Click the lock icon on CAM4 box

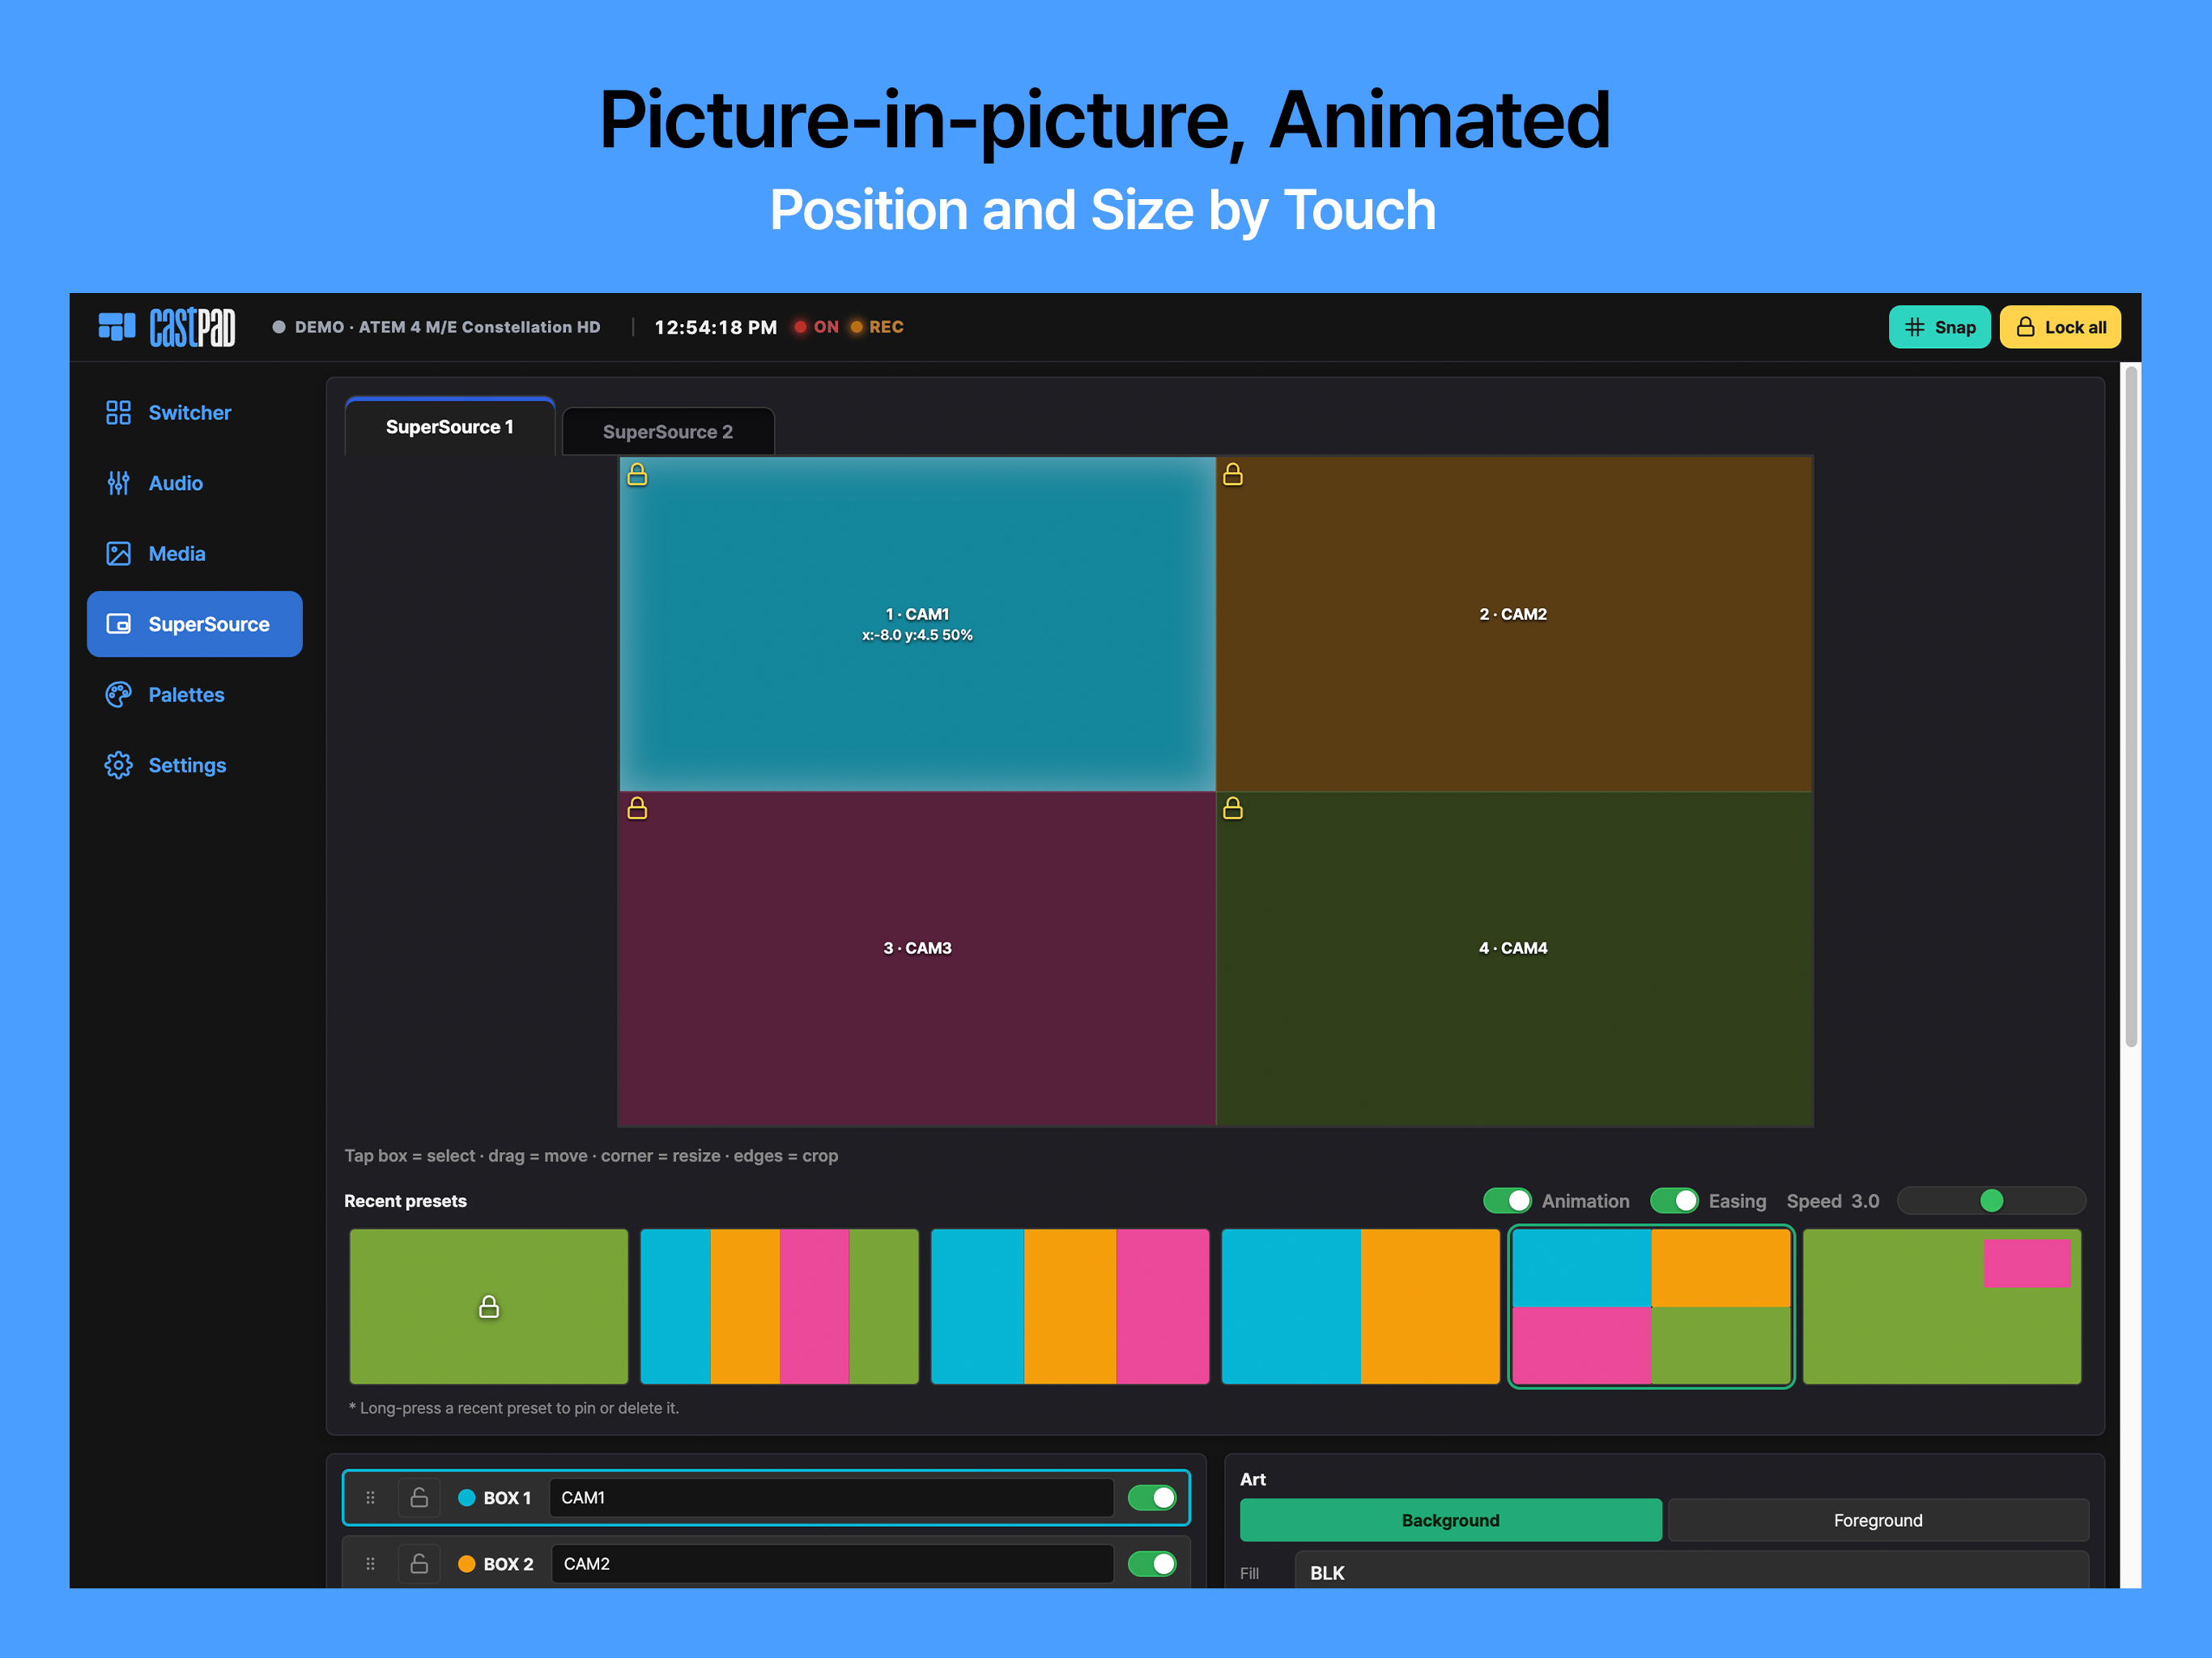click(x=1233, y=808)
